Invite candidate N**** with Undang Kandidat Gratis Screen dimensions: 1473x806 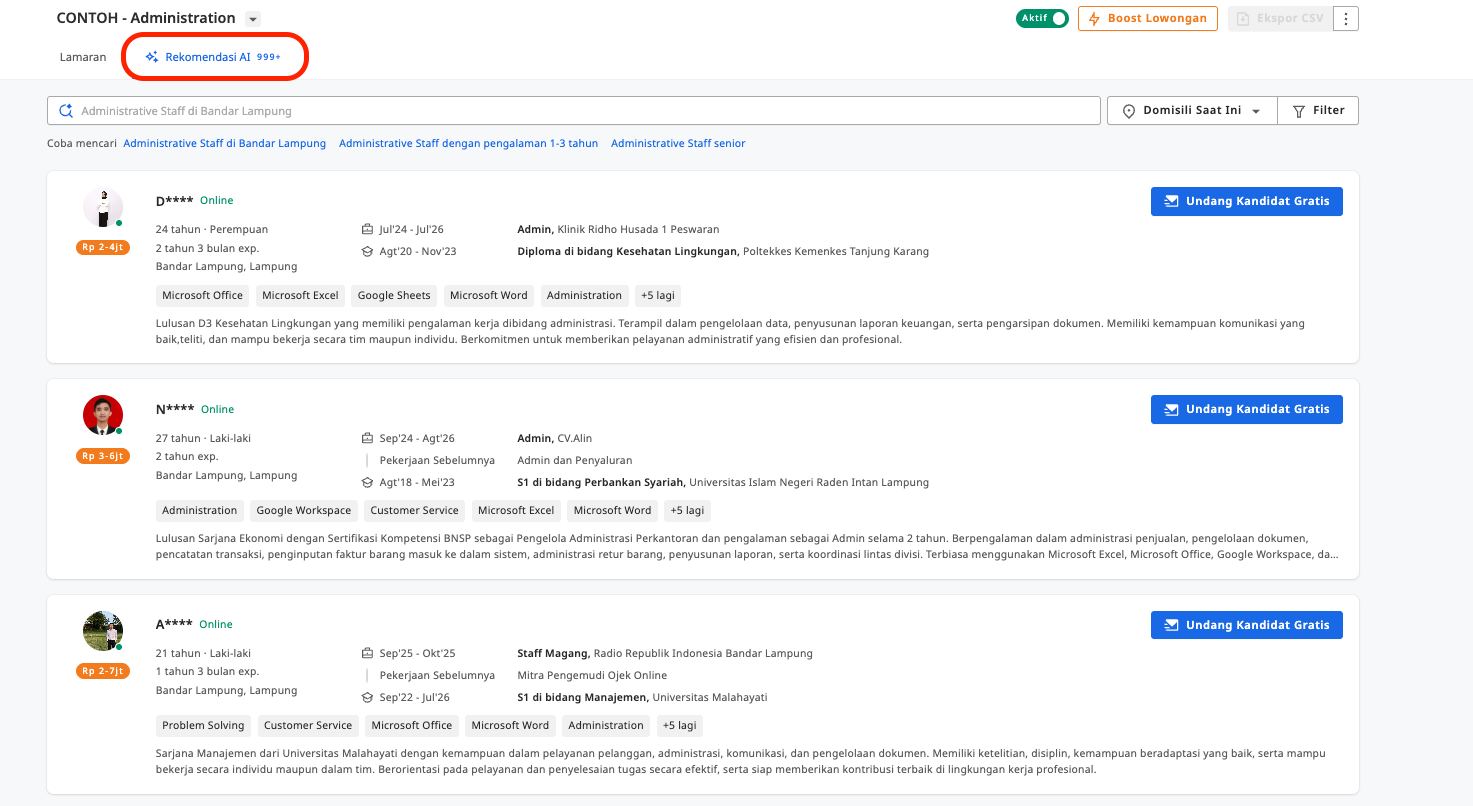[1247, 409]
